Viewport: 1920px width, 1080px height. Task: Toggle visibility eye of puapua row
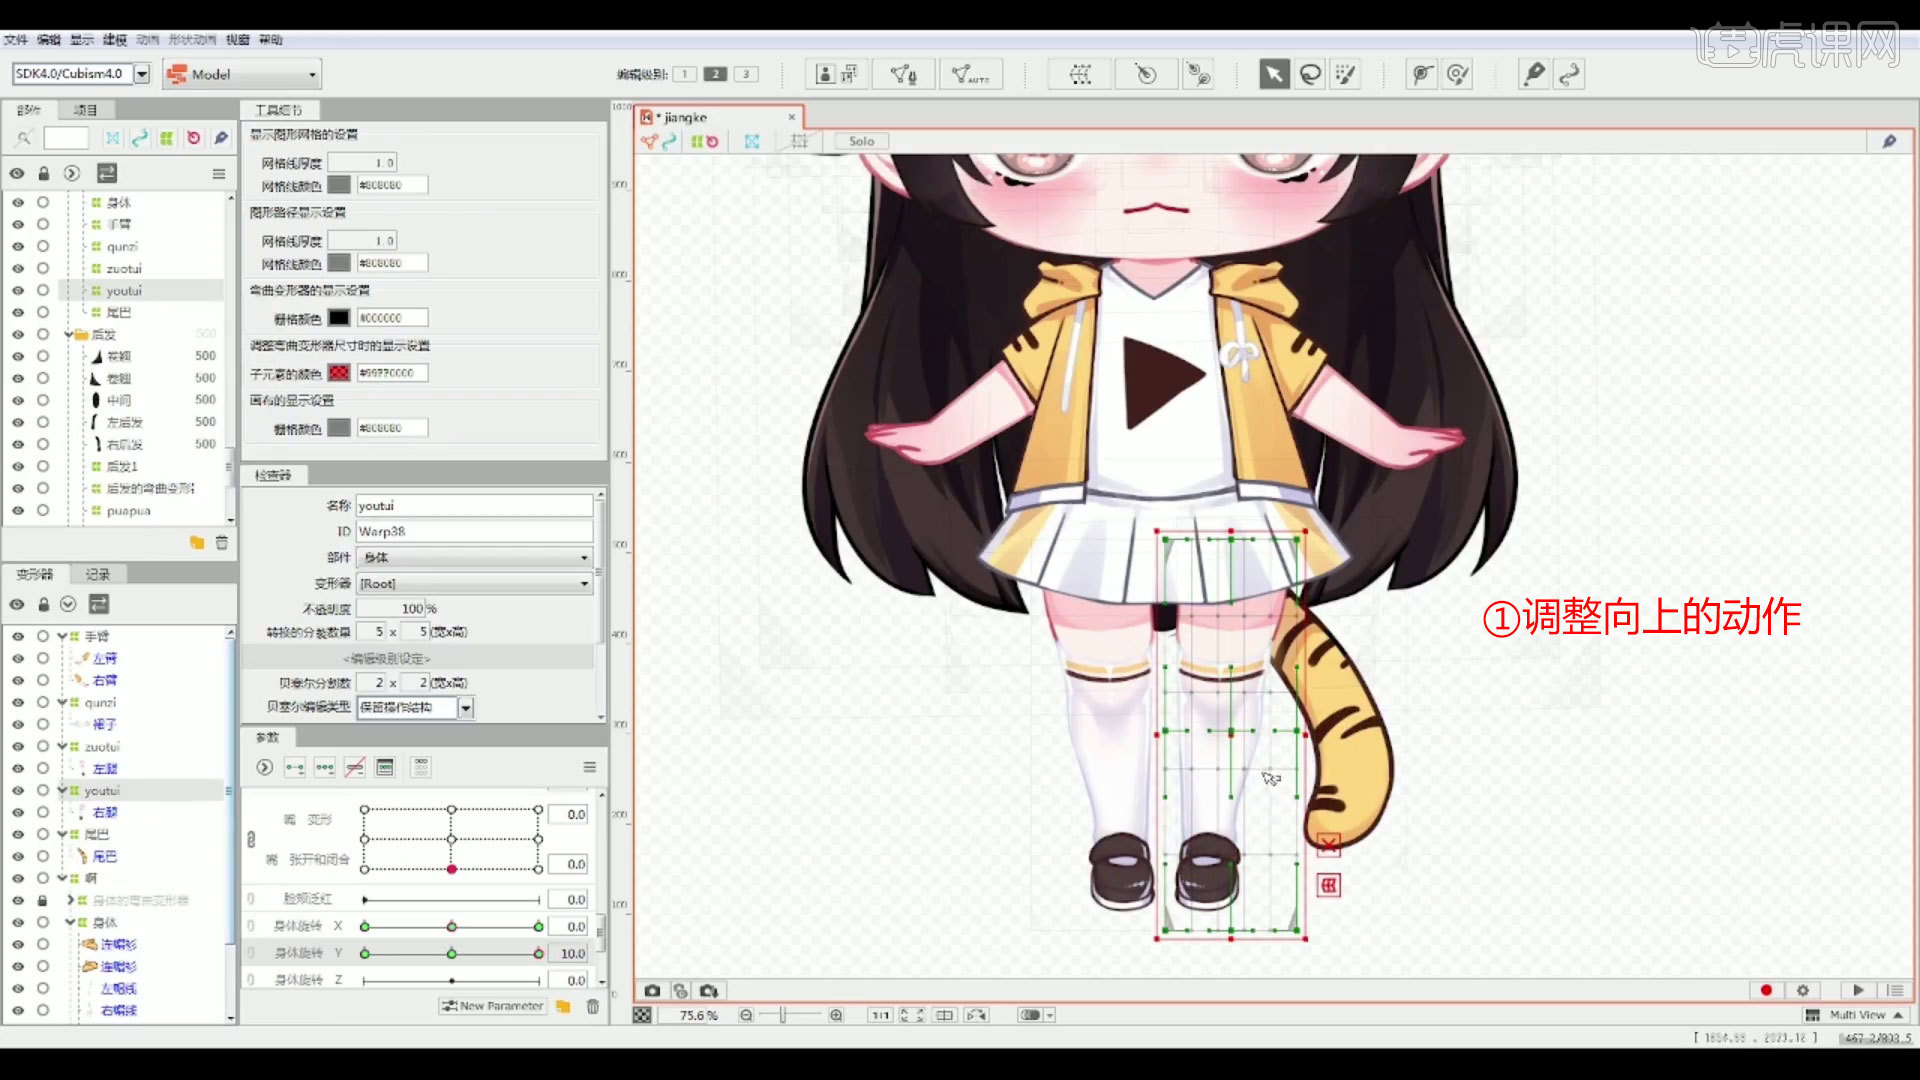18,510
